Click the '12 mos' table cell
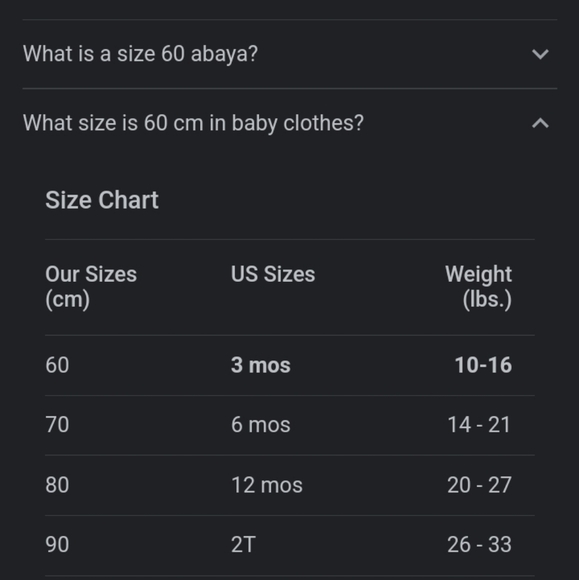This screenshot has width=579, height=580. (267, 485)
